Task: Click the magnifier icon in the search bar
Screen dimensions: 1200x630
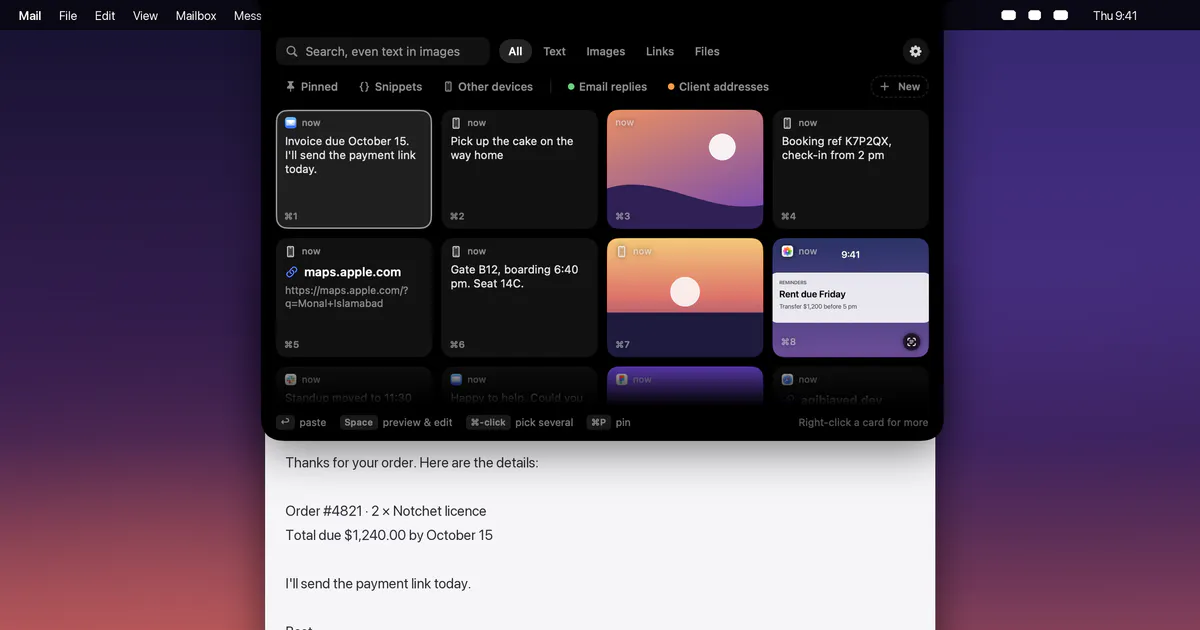Action: [x=292, y=51]
